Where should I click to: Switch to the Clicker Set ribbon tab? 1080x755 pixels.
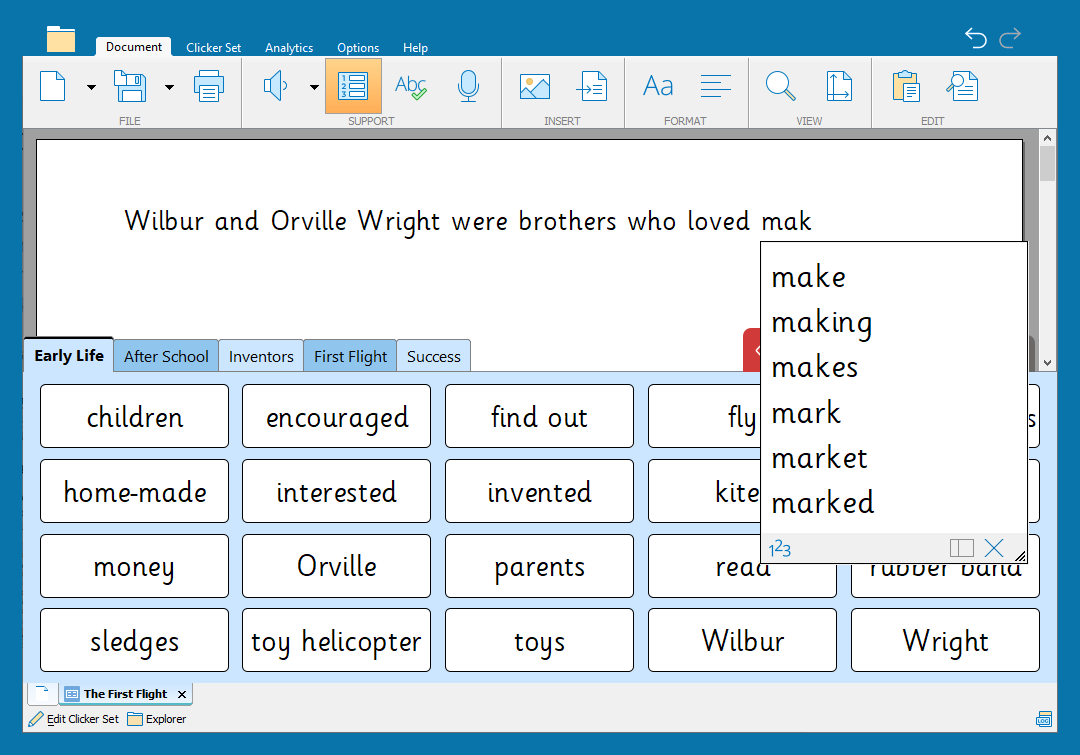[x=213, y=47]
